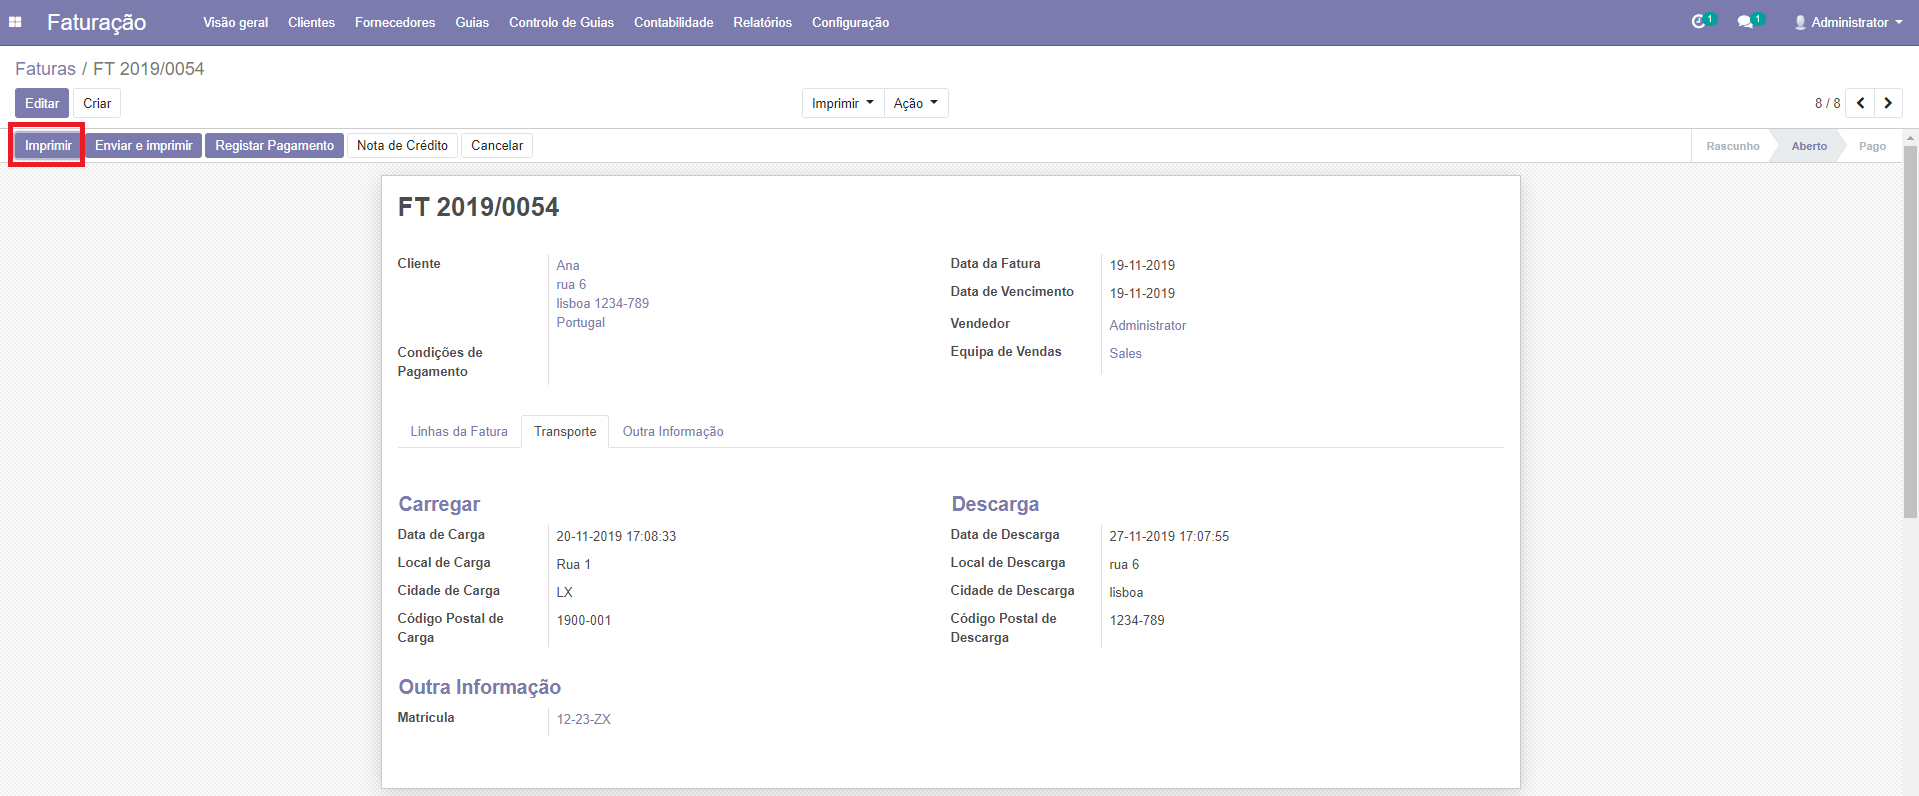This screenshot has width=1919, height=796.
Task: Go to previous record arrow
Action: pos(1860,103)
